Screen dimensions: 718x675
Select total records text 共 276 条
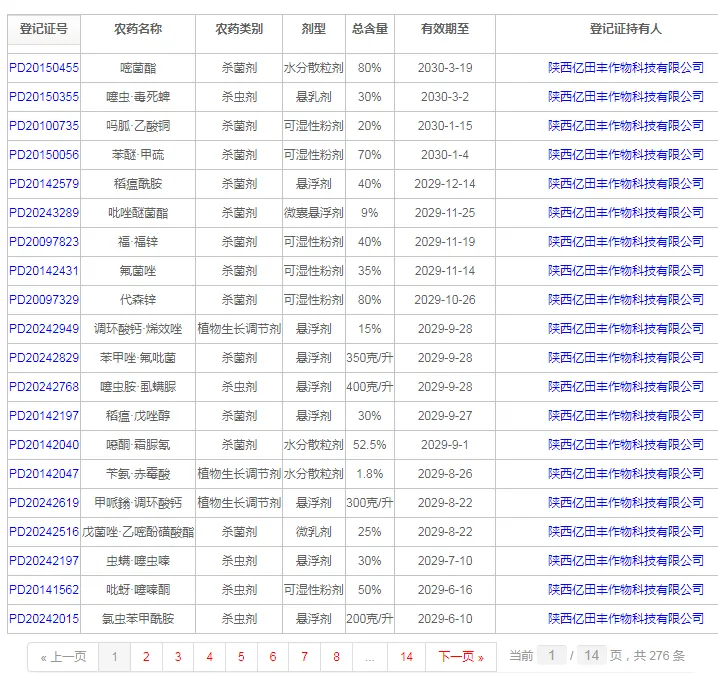[x=659, y=656]
